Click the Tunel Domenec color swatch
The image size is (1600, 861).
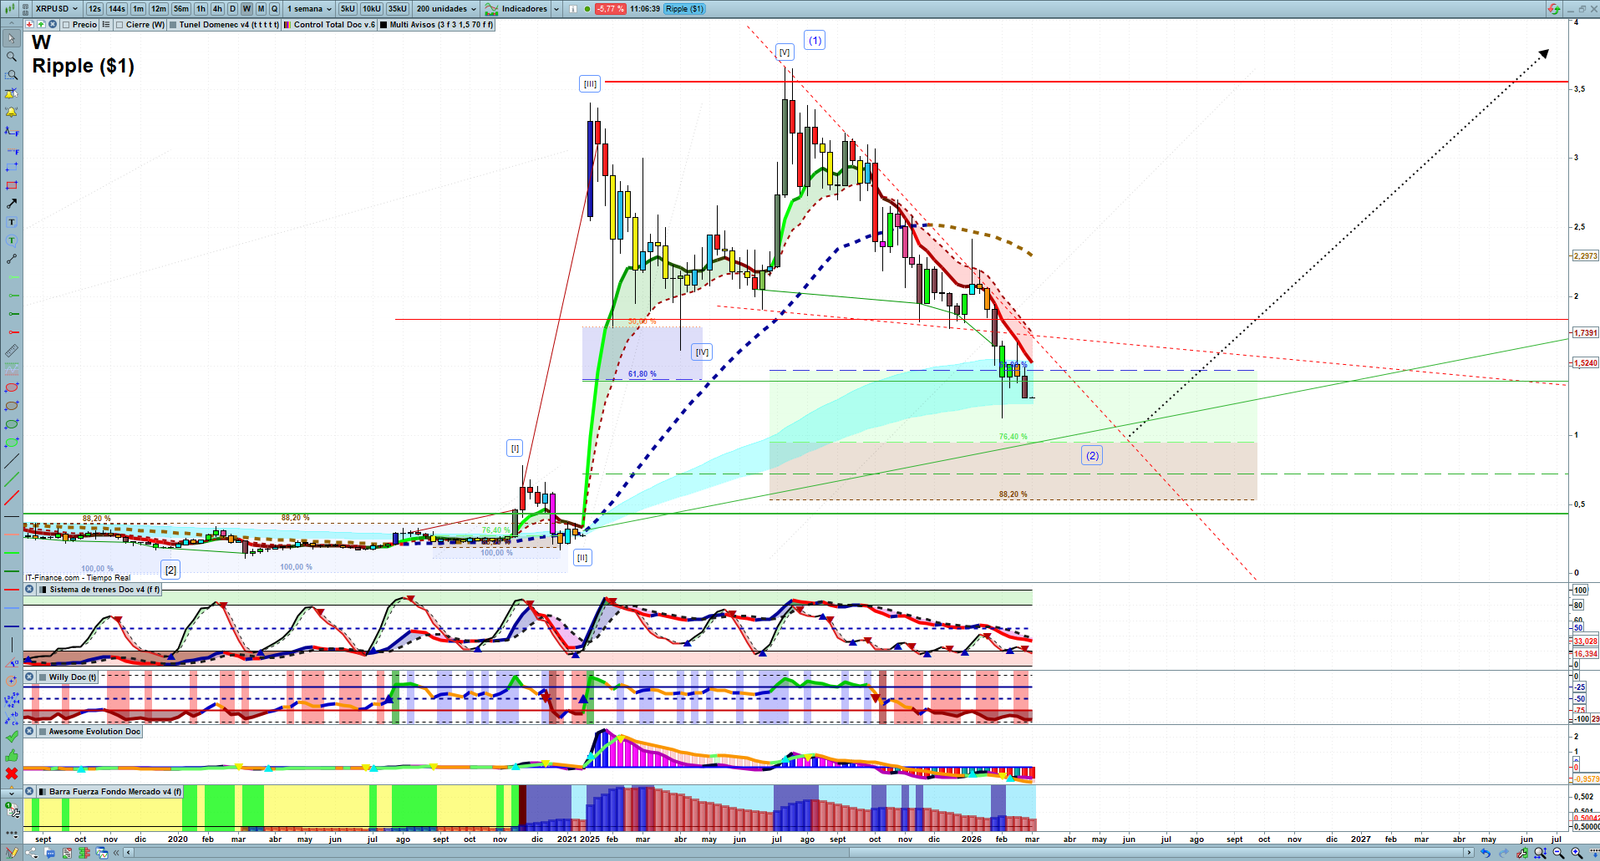pyautogui.click(x=174, y=25)
